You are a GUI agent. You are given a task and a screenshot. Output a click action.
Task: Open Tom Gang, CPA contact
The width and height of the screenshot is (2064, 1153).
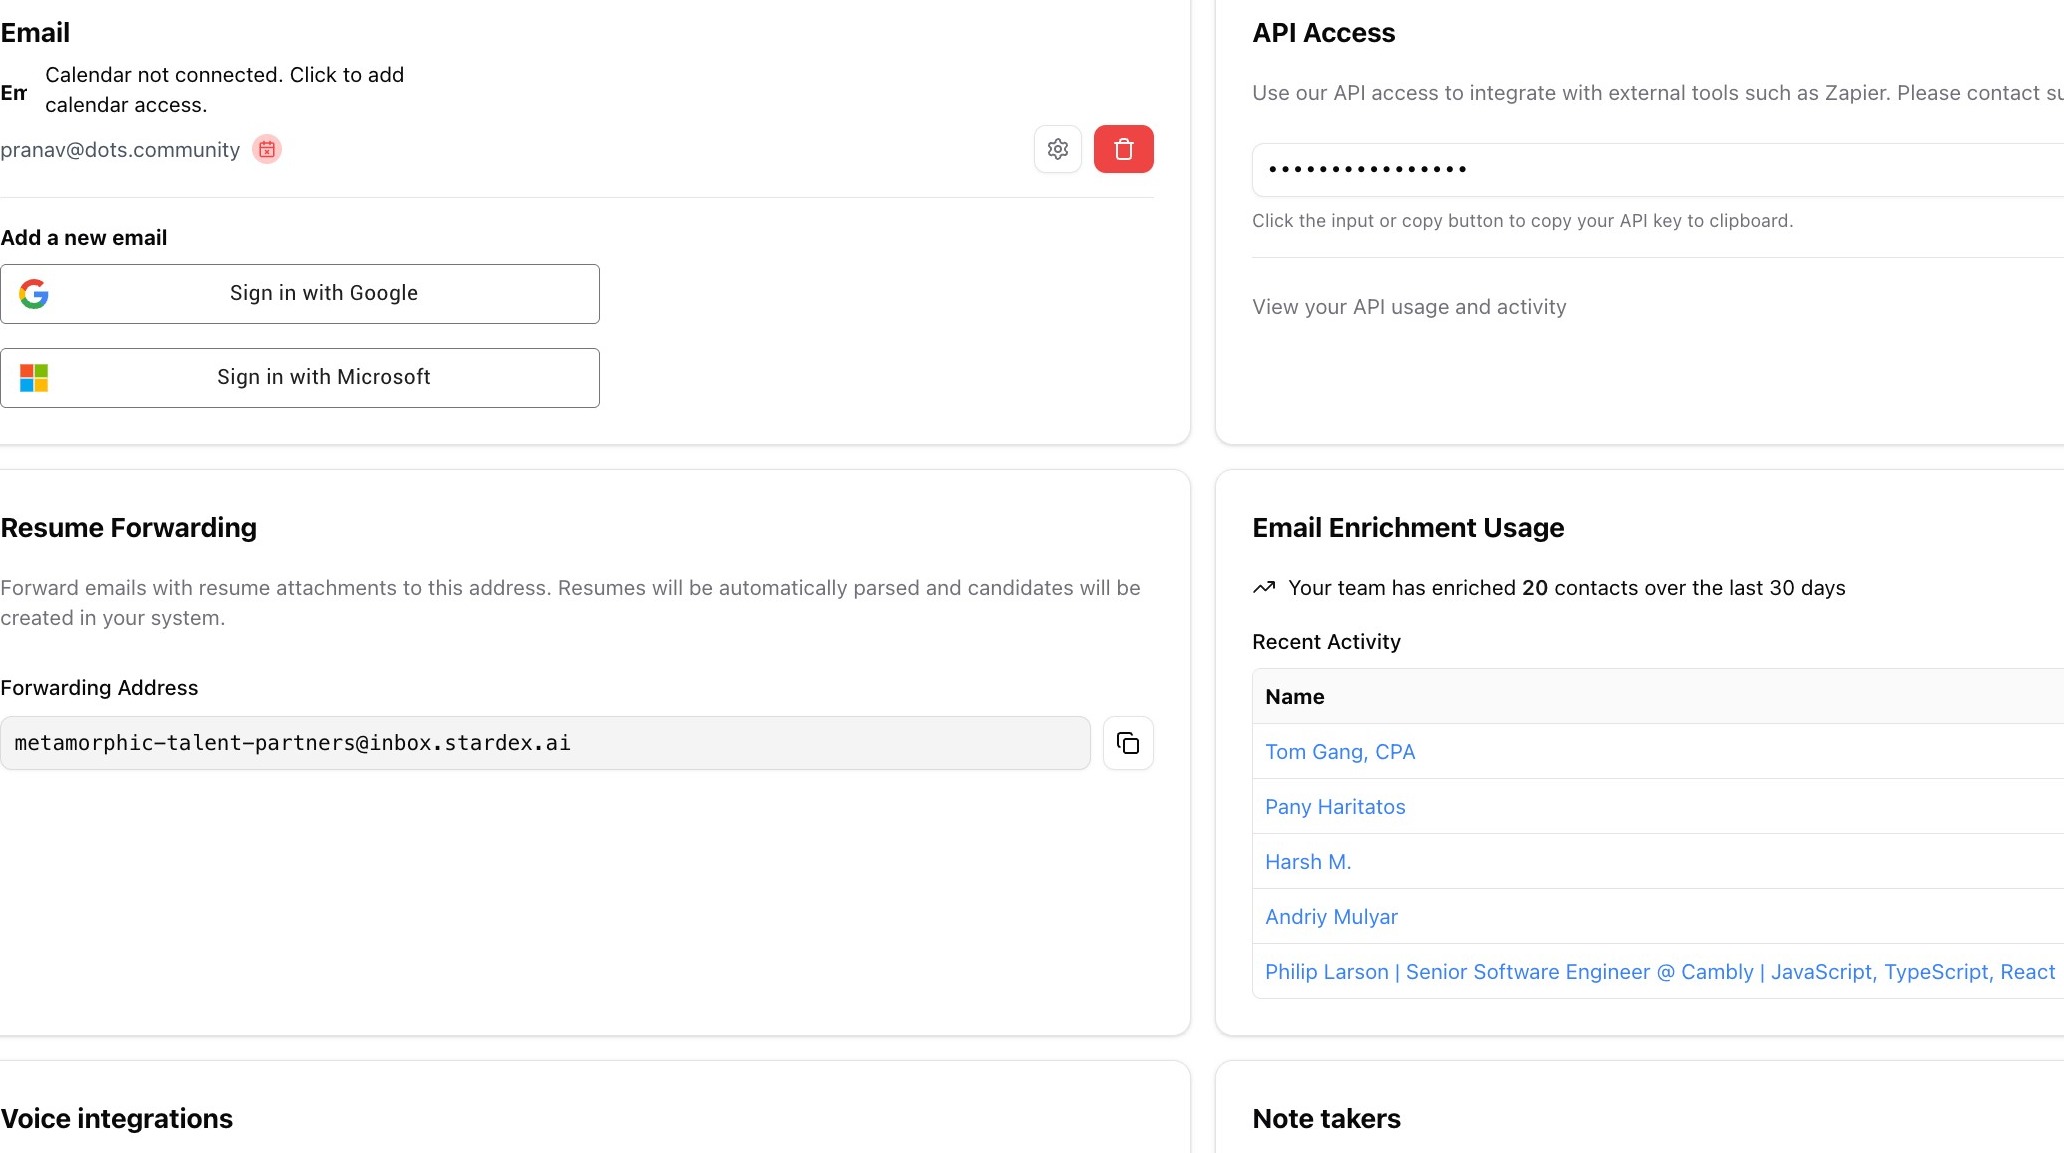(1339, 752)
